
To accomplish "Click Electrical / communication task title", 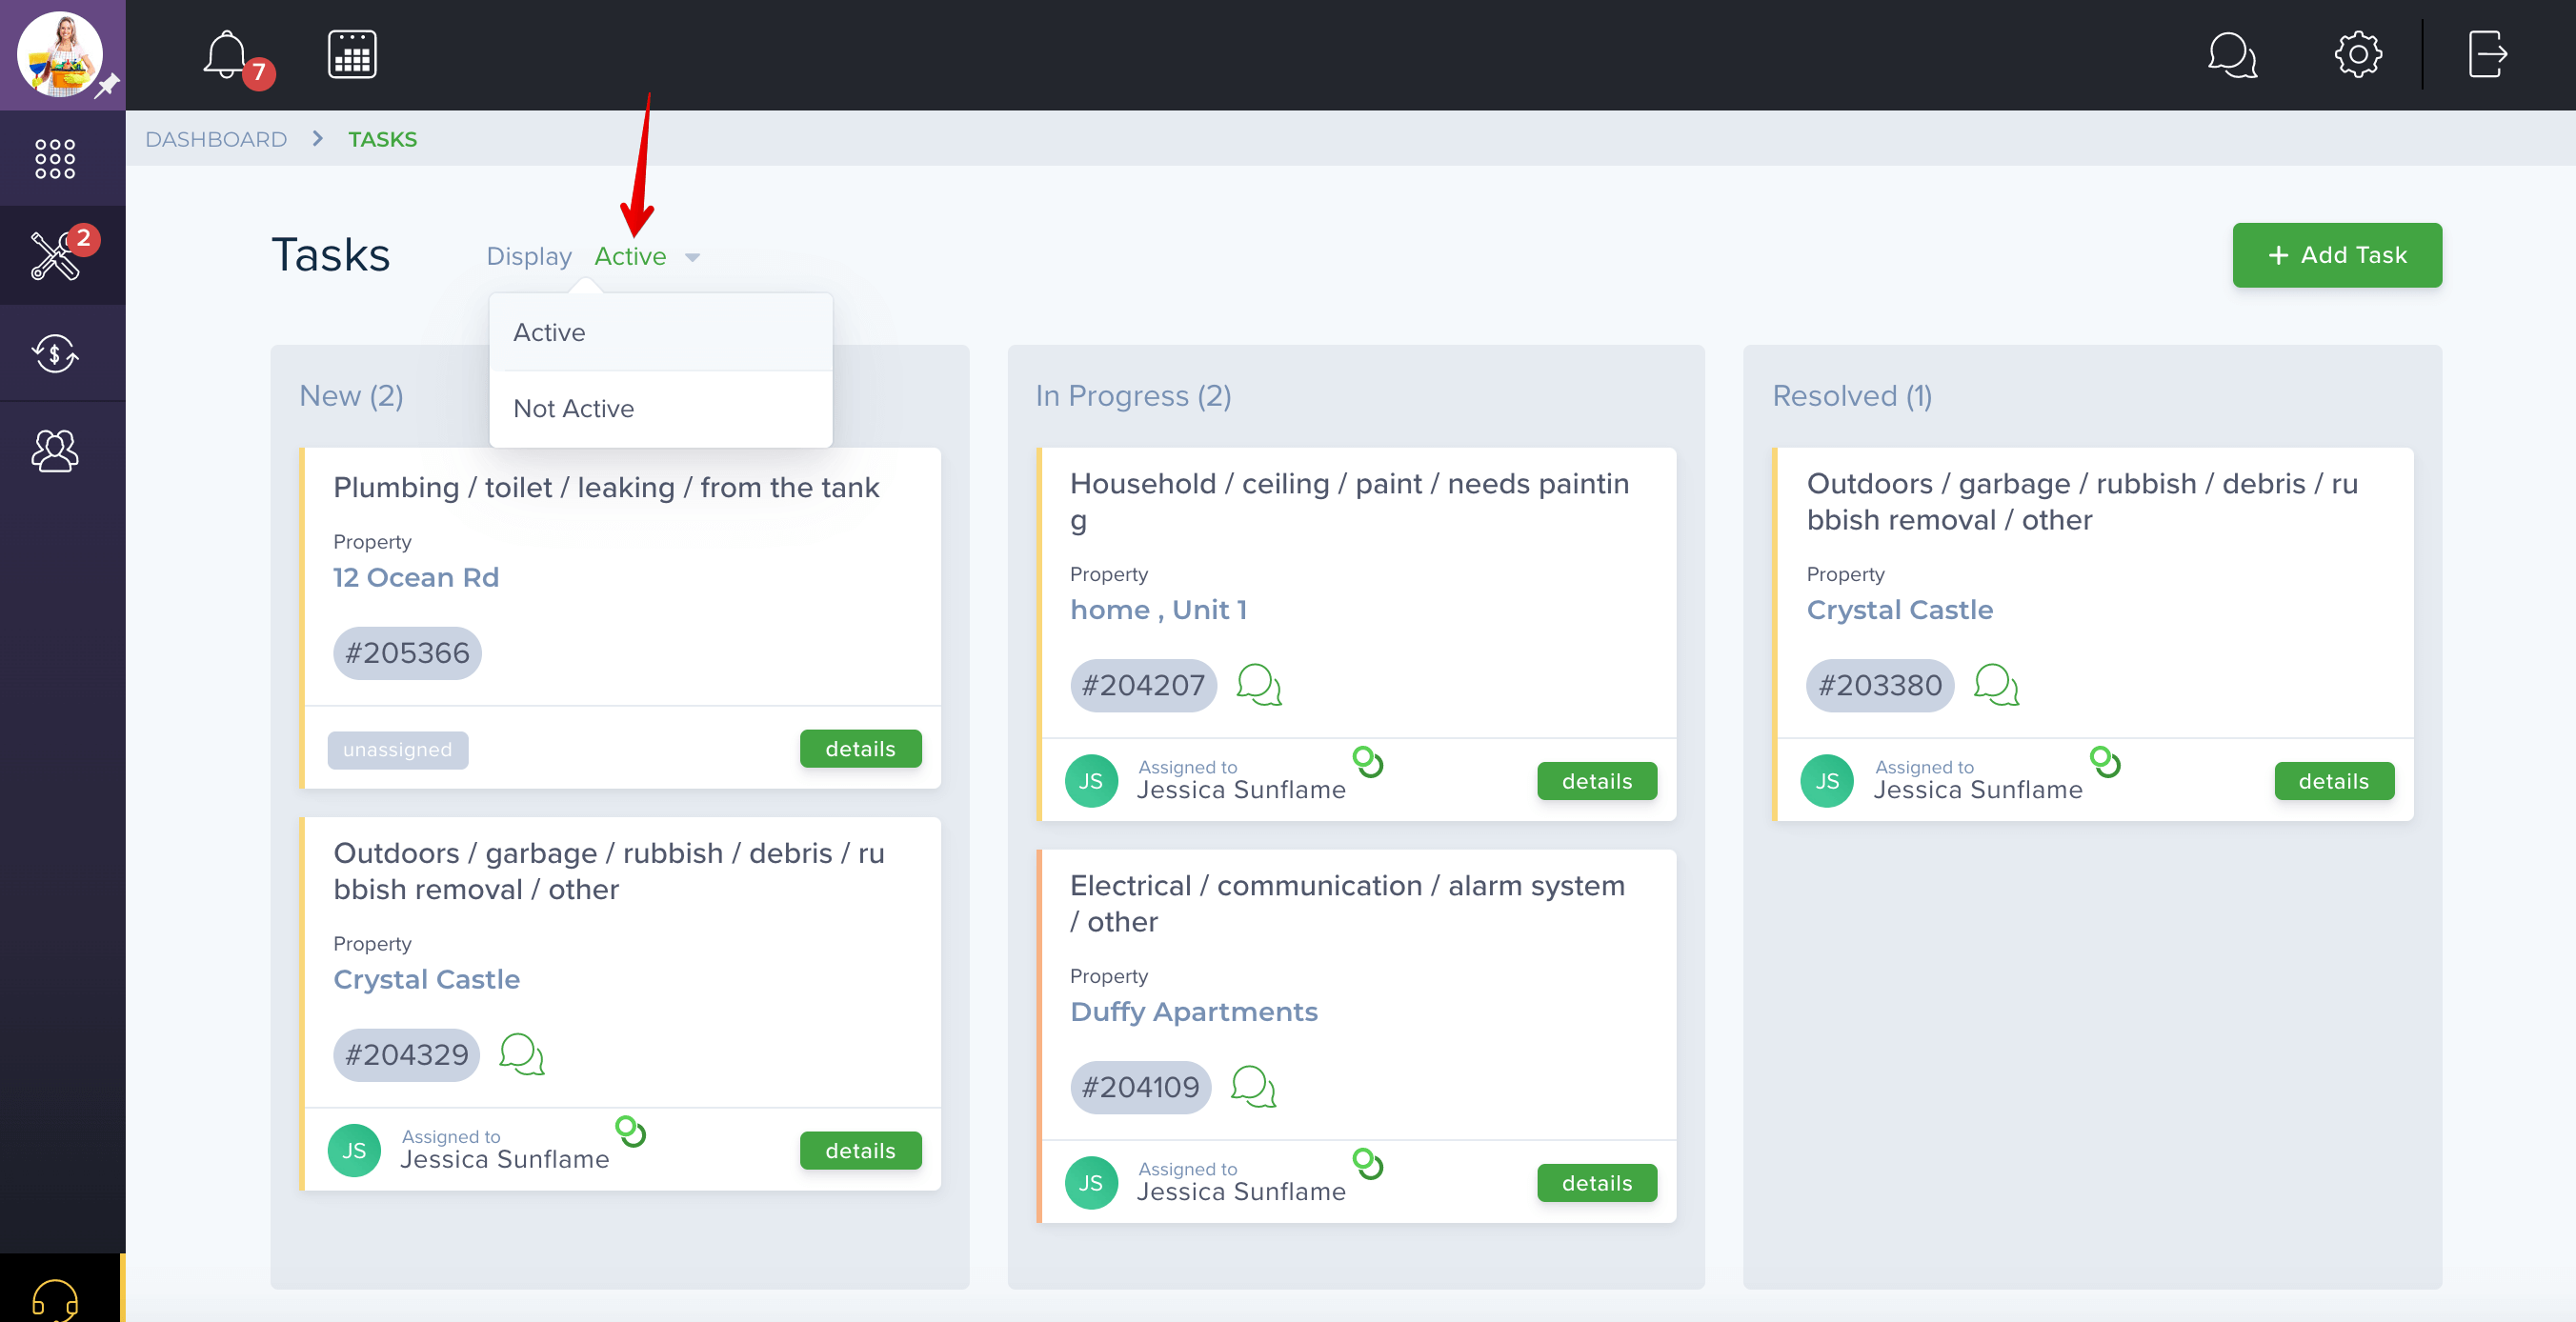I will click(x=1347, y=904).
